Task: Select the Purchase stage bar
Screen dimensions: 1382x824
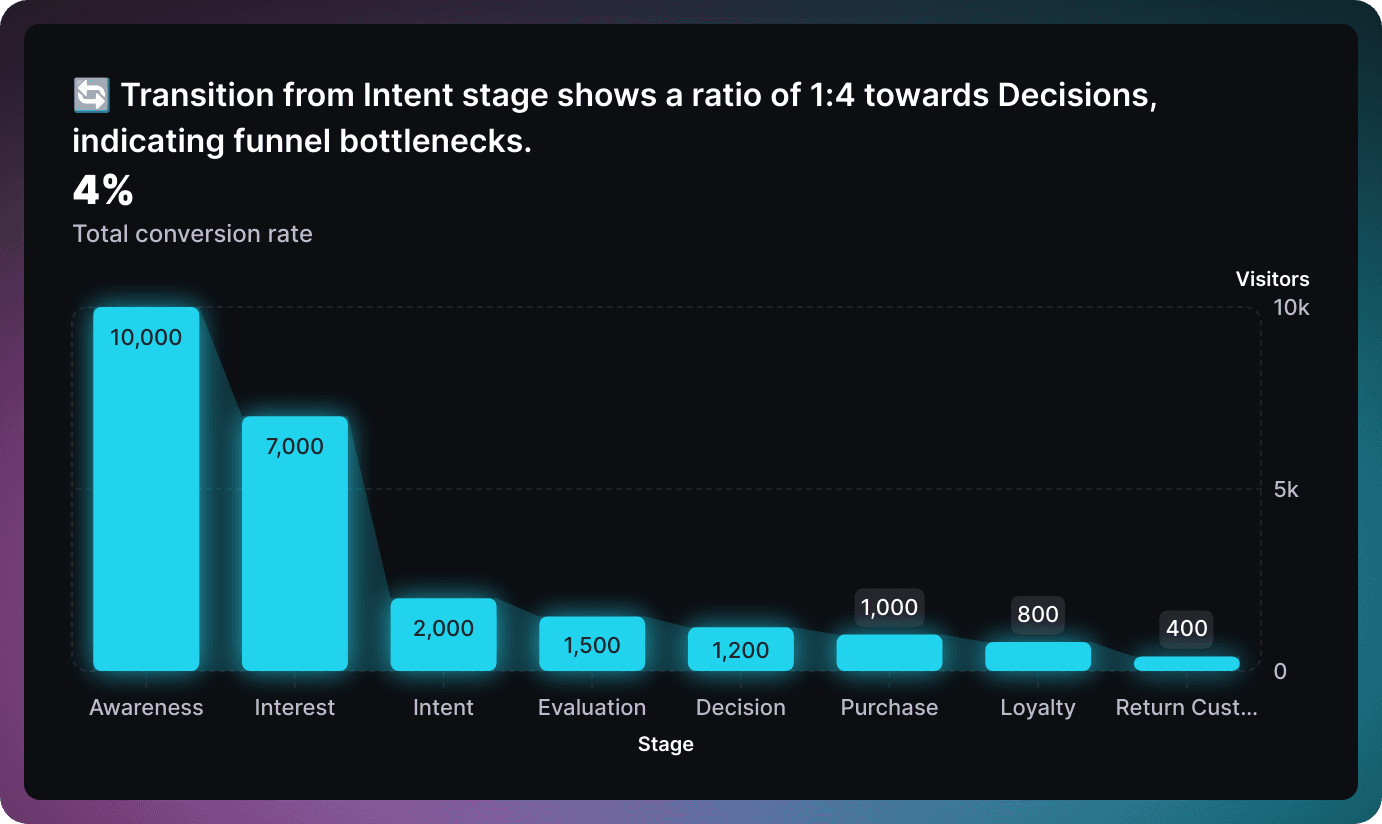Action: [889, 652]
